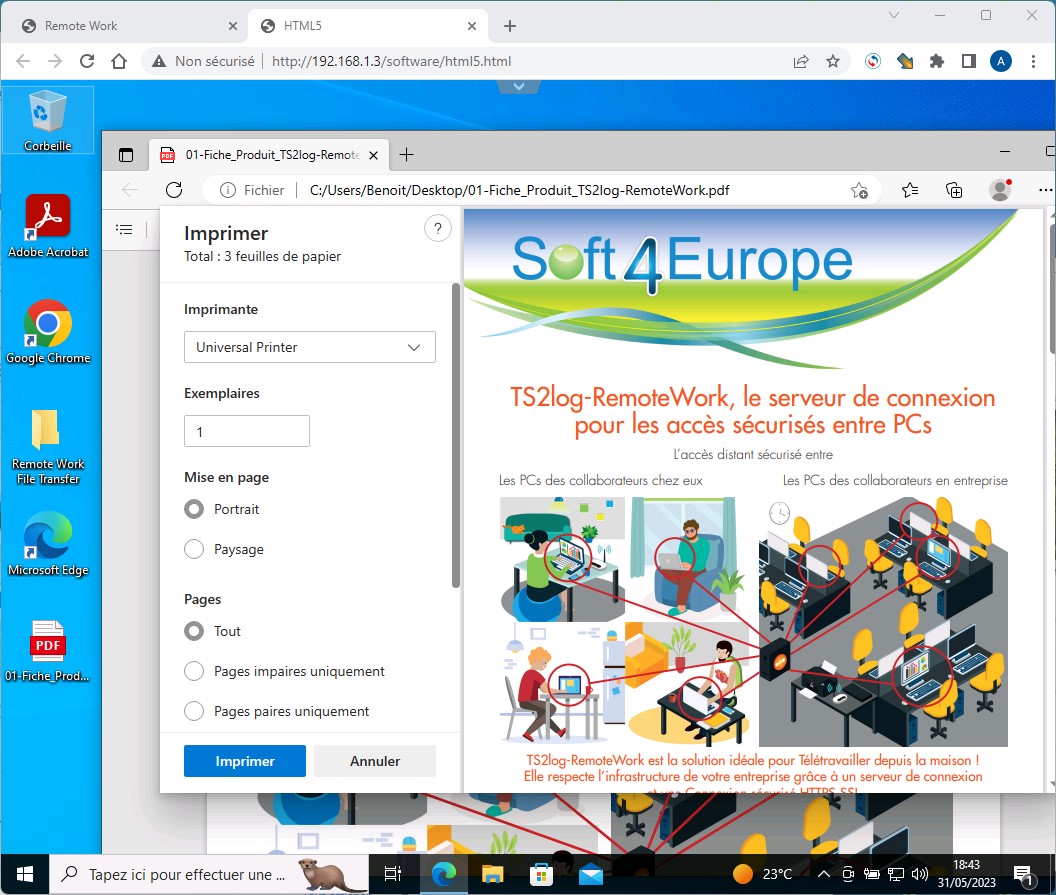1056x895 pixels.
Task: Reload the outer Chrome page
Action: click(87, 61)
